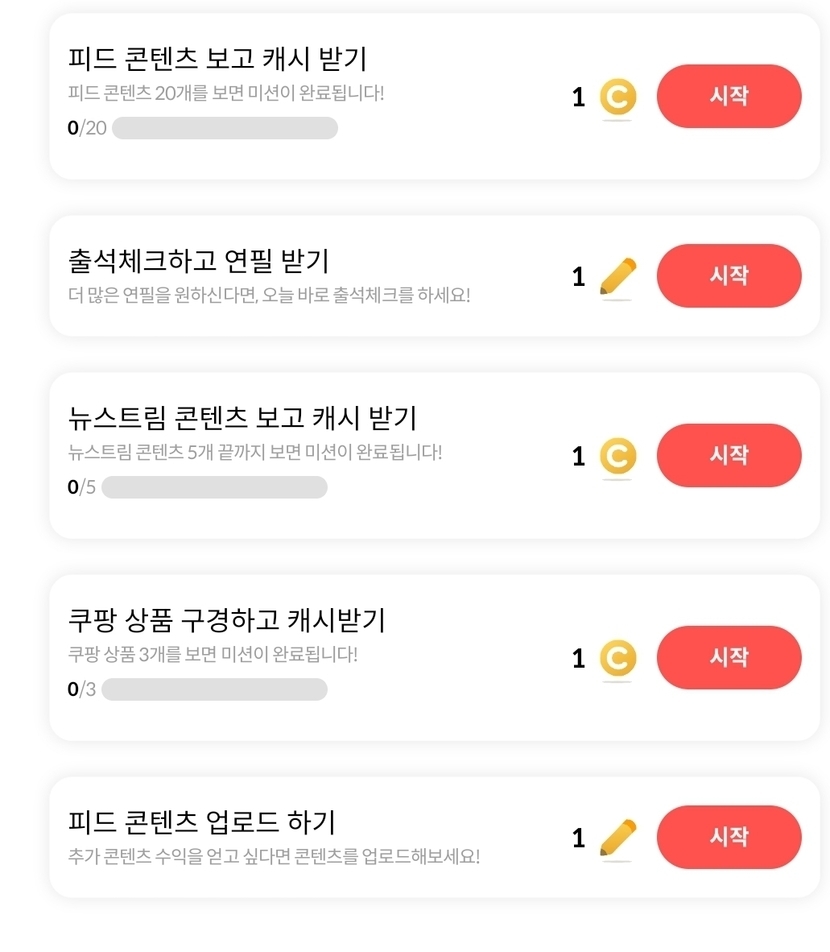Screen dimensions: 830x952
Task: Click the cash coin icon for 피드 콘텐츠 보고 캐시 받기
Action: tap(618, 98)
